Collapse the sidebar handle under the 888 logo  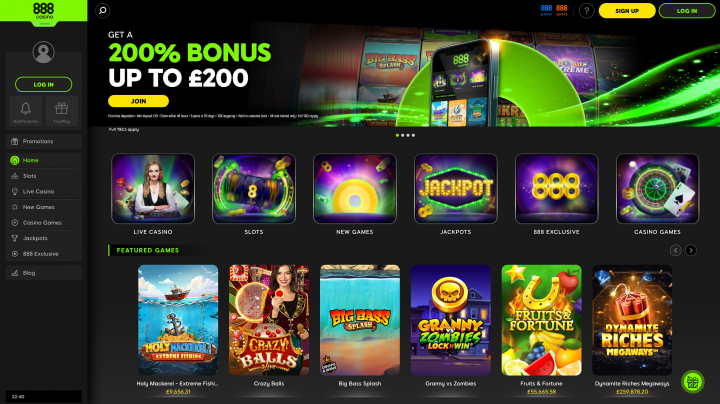tap(45, 23)
